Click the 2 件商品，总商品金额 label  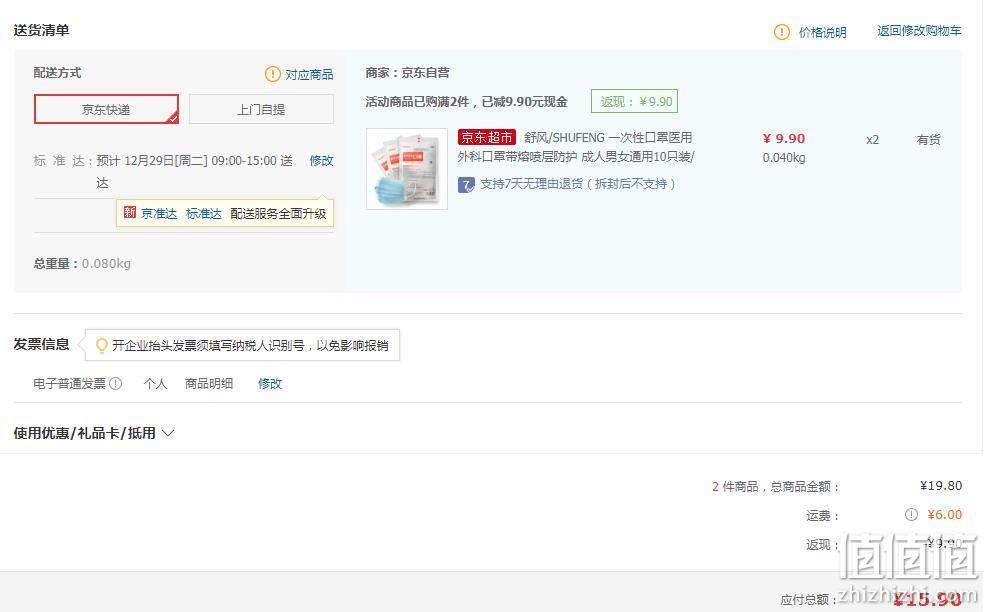(776, 486)
